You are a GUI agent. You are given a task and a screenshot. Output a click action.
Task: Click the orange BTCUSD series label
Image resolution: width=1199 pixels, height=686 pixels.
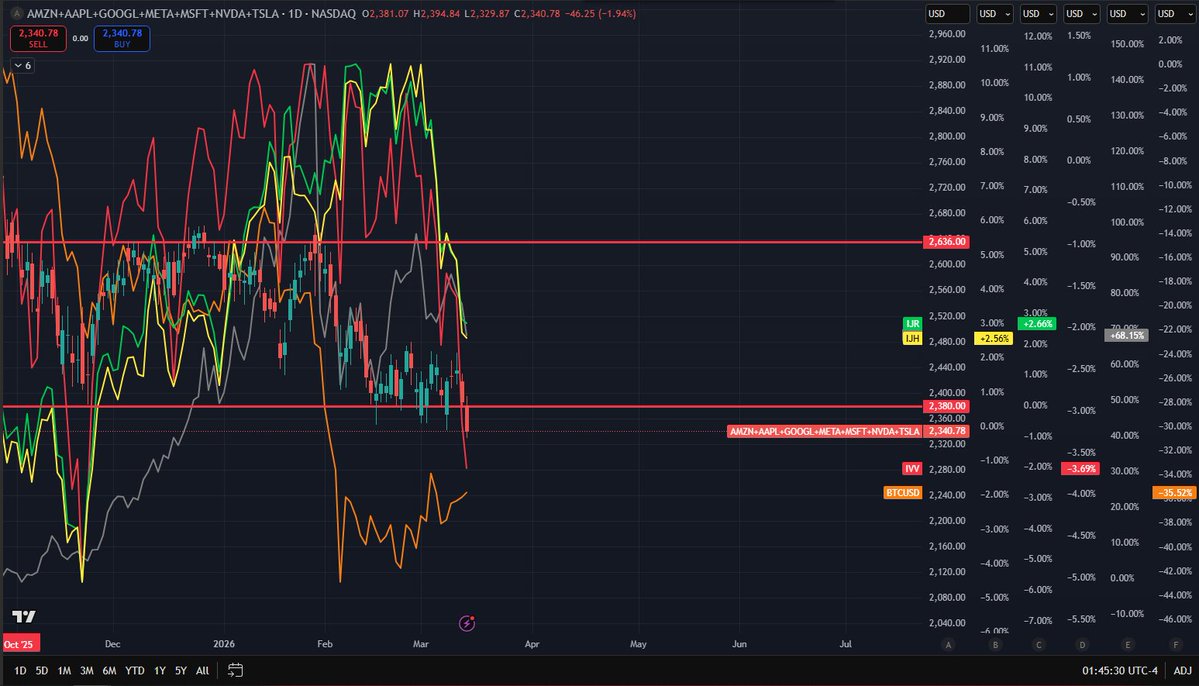tap(902, 493)
